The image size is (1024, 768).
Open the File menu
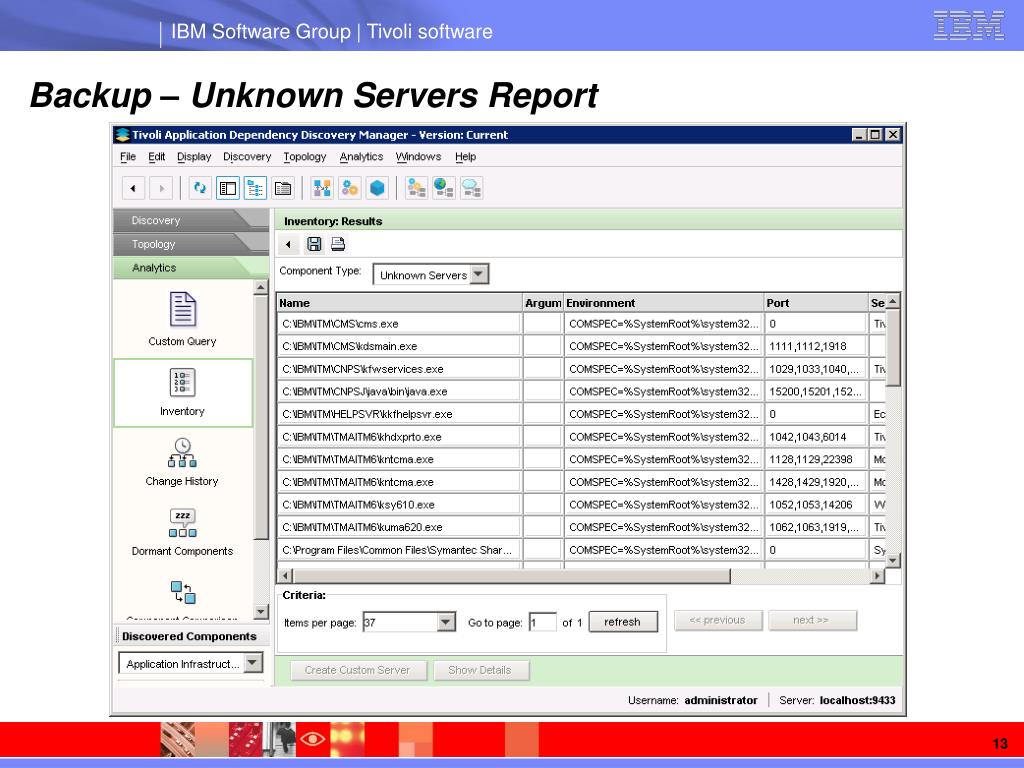point(128,157)
